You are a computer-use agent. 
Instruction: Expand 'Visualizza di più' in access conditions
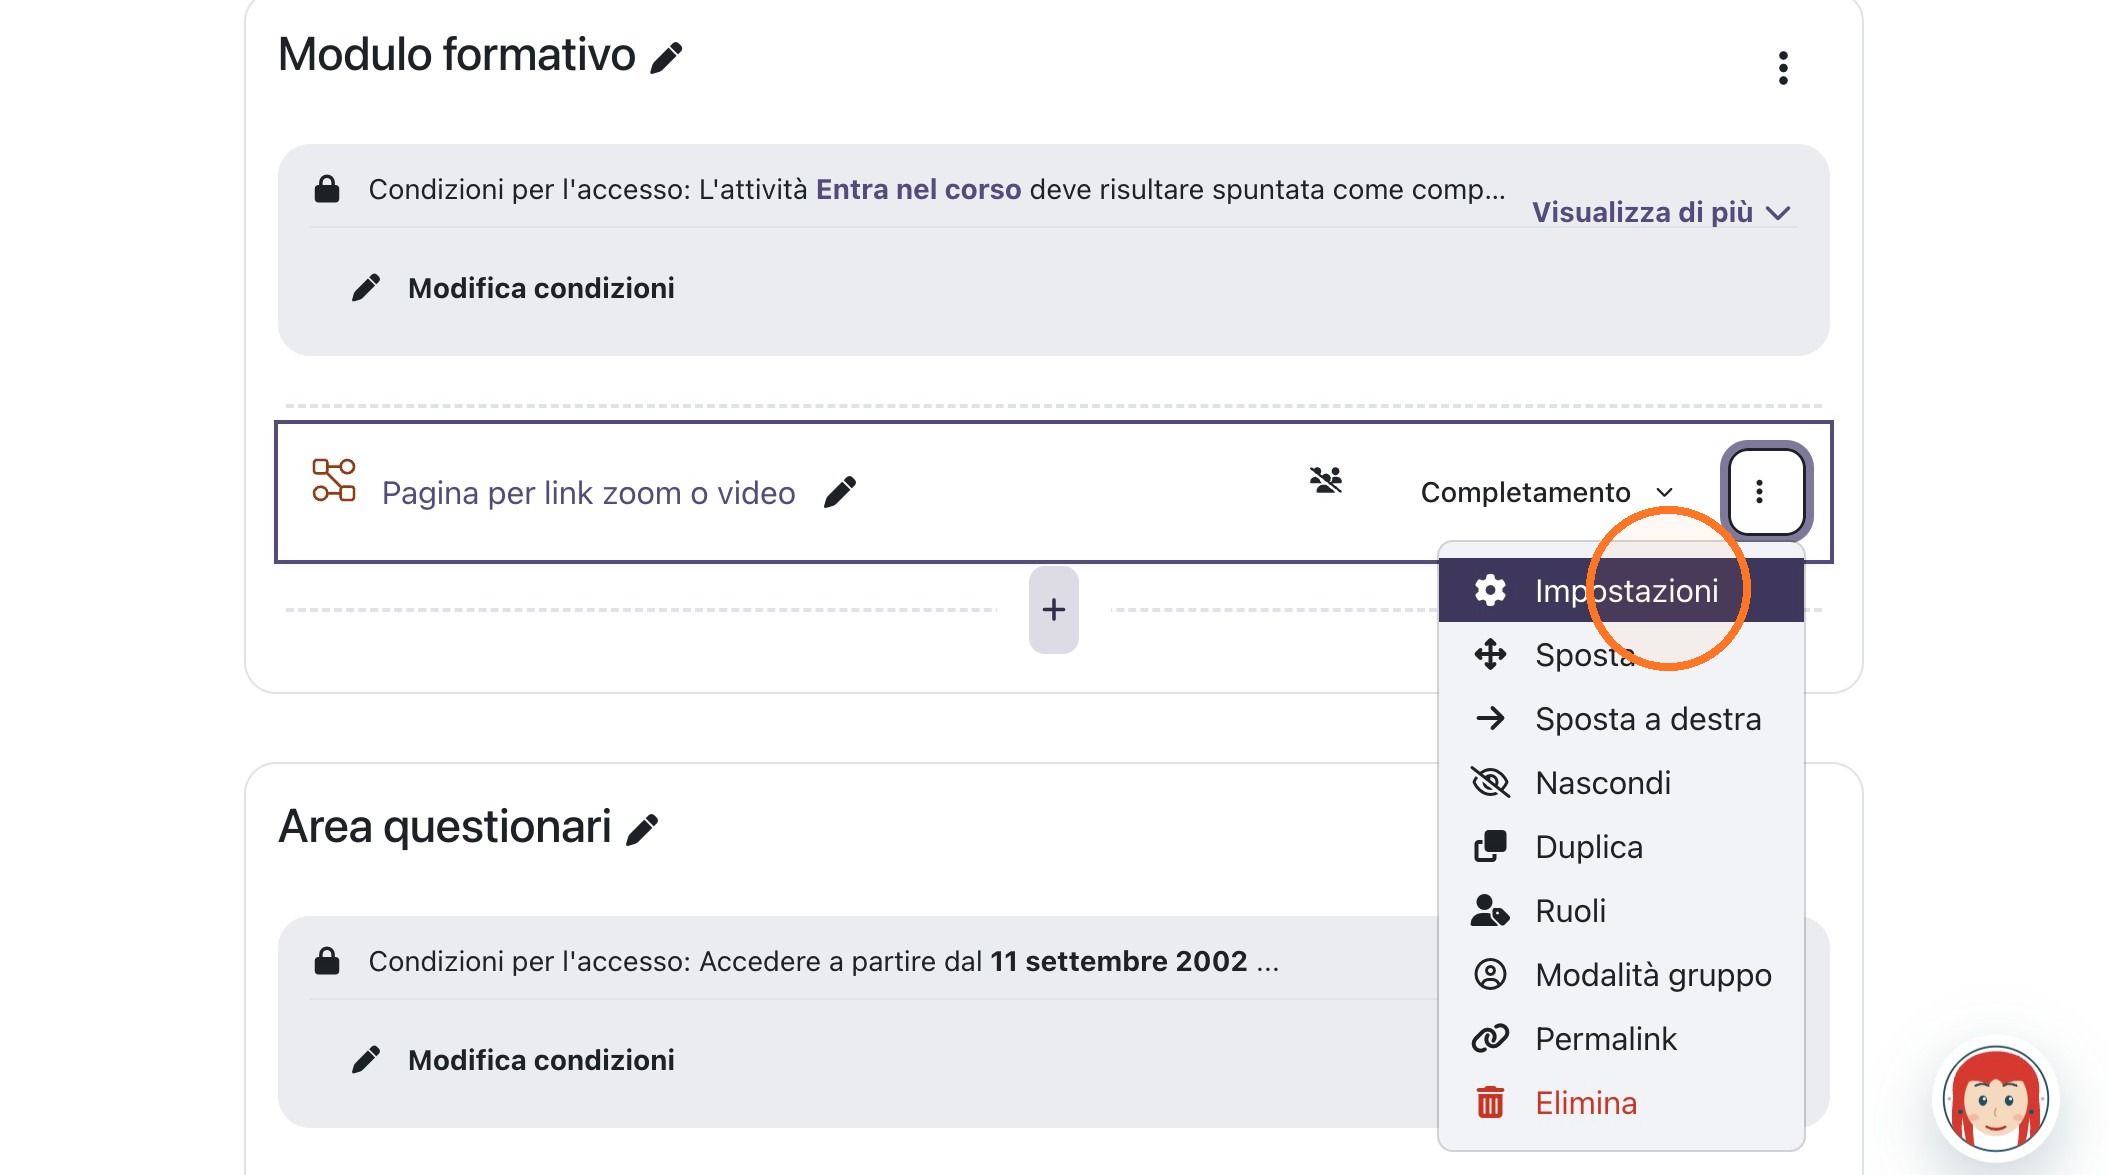coord(1661,212)
